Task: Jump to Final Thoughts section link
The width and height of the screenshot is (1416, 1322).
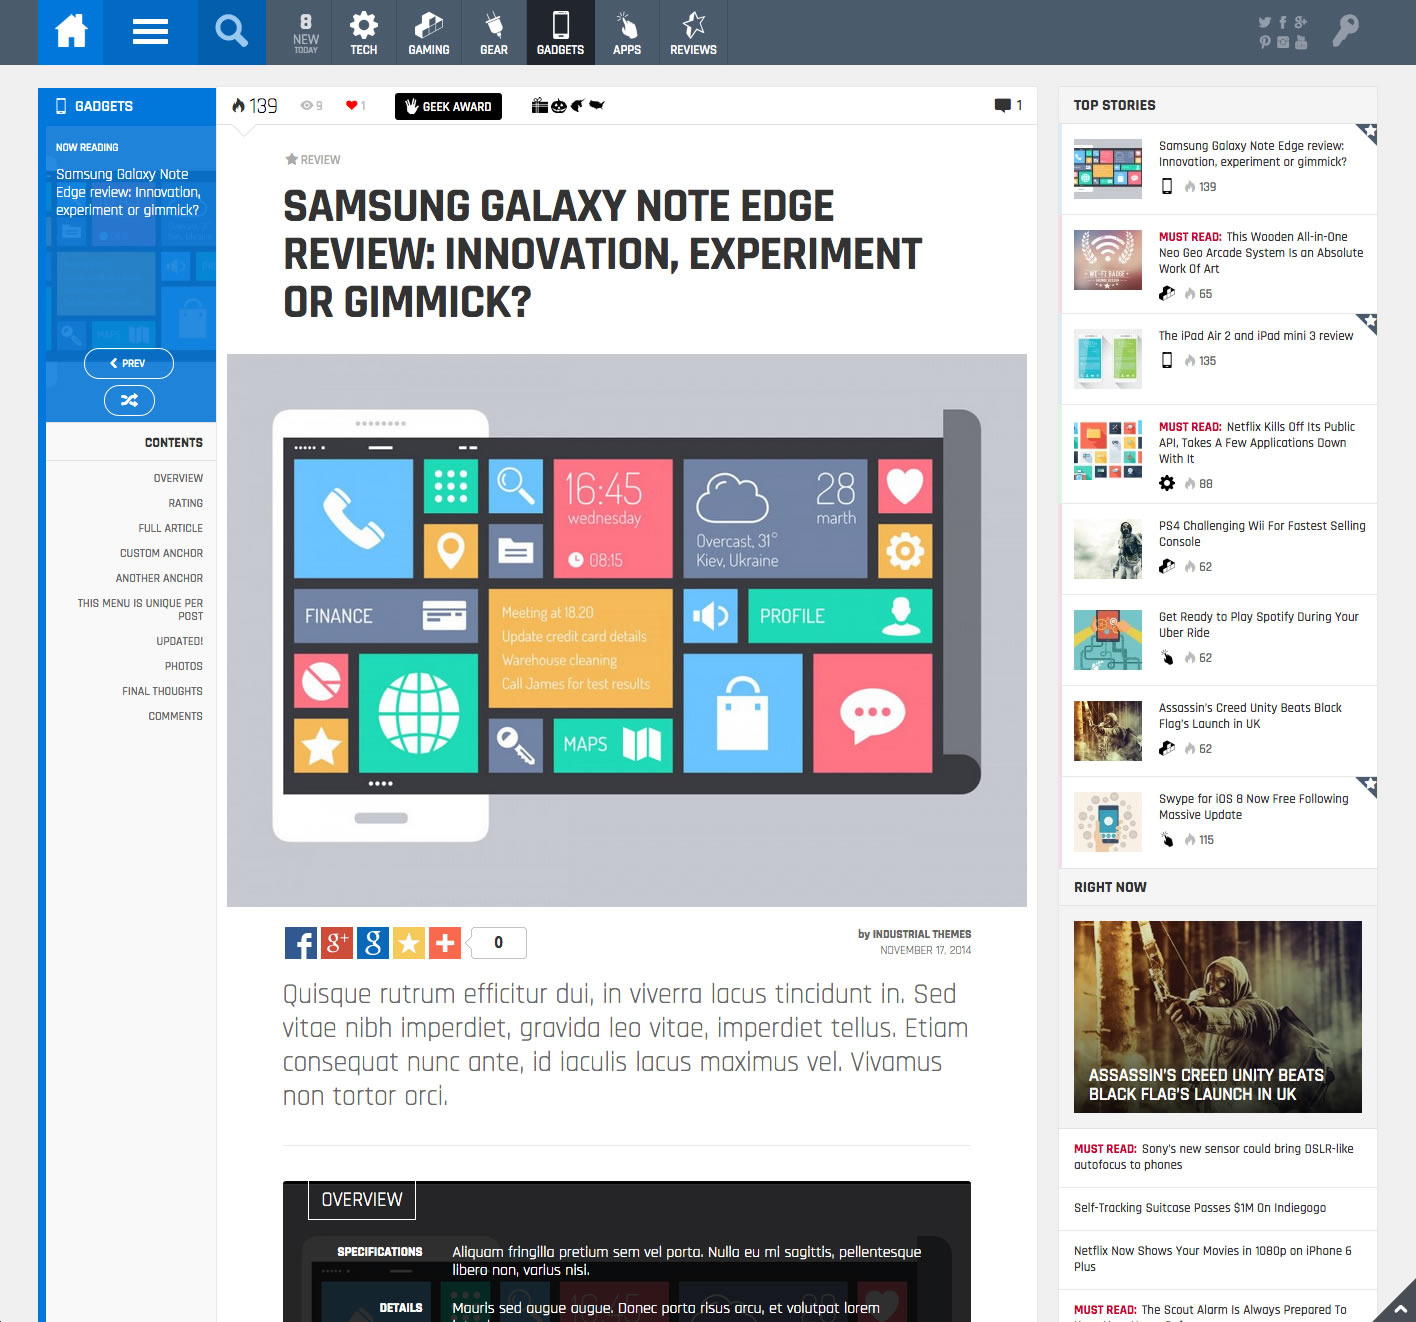Action: pyautogui.click(x=162, y=691)
